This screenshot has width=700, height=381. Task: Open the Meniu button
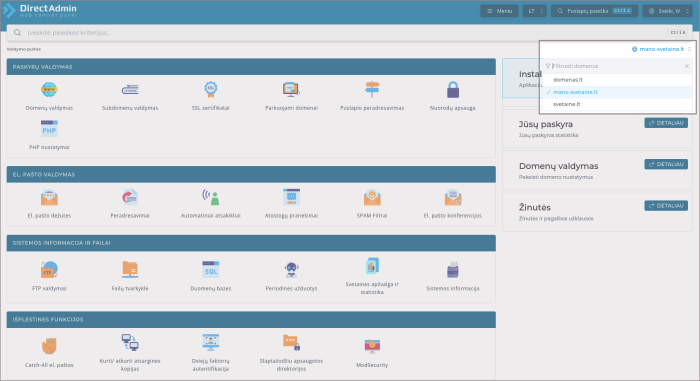(499, 11)
